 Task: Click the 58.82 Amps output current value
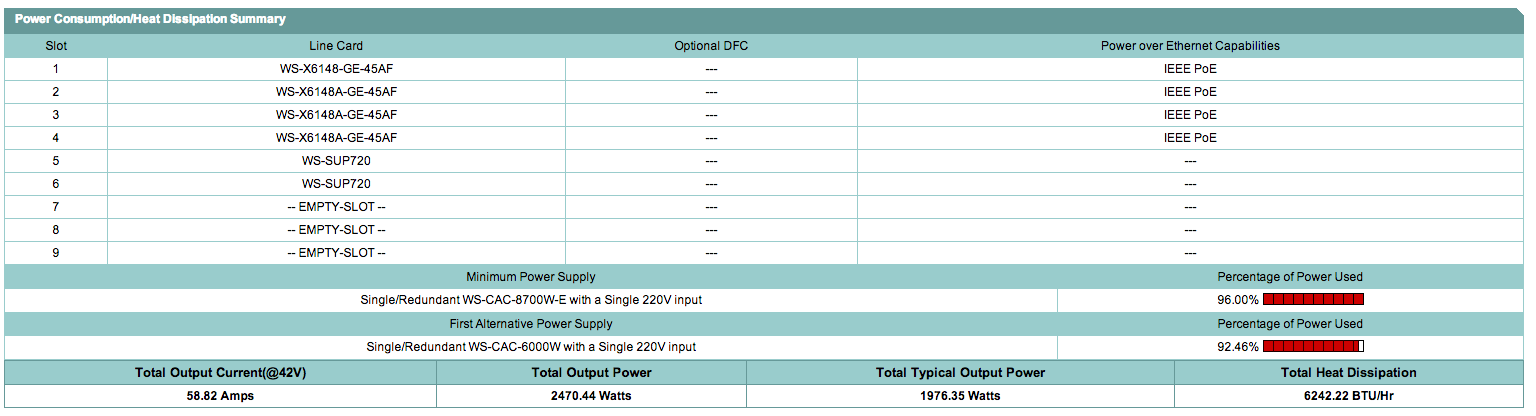point(220,396)
